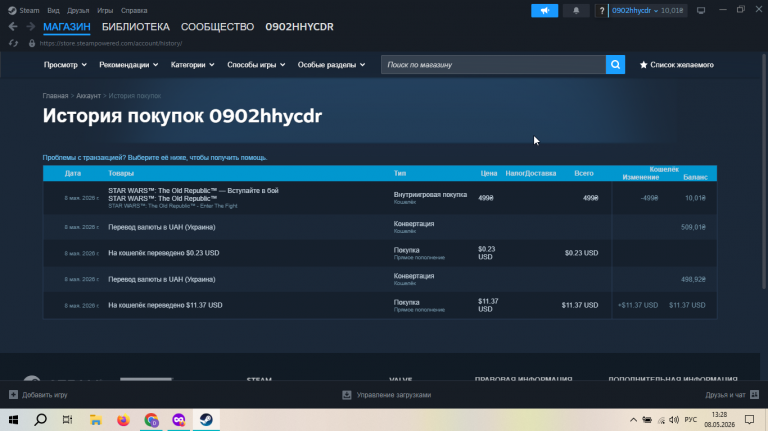Image resolution: width=768 pixels, height=431 pixels.
Task: Click the page vertical scrollbar
Action: click(765, 171)
